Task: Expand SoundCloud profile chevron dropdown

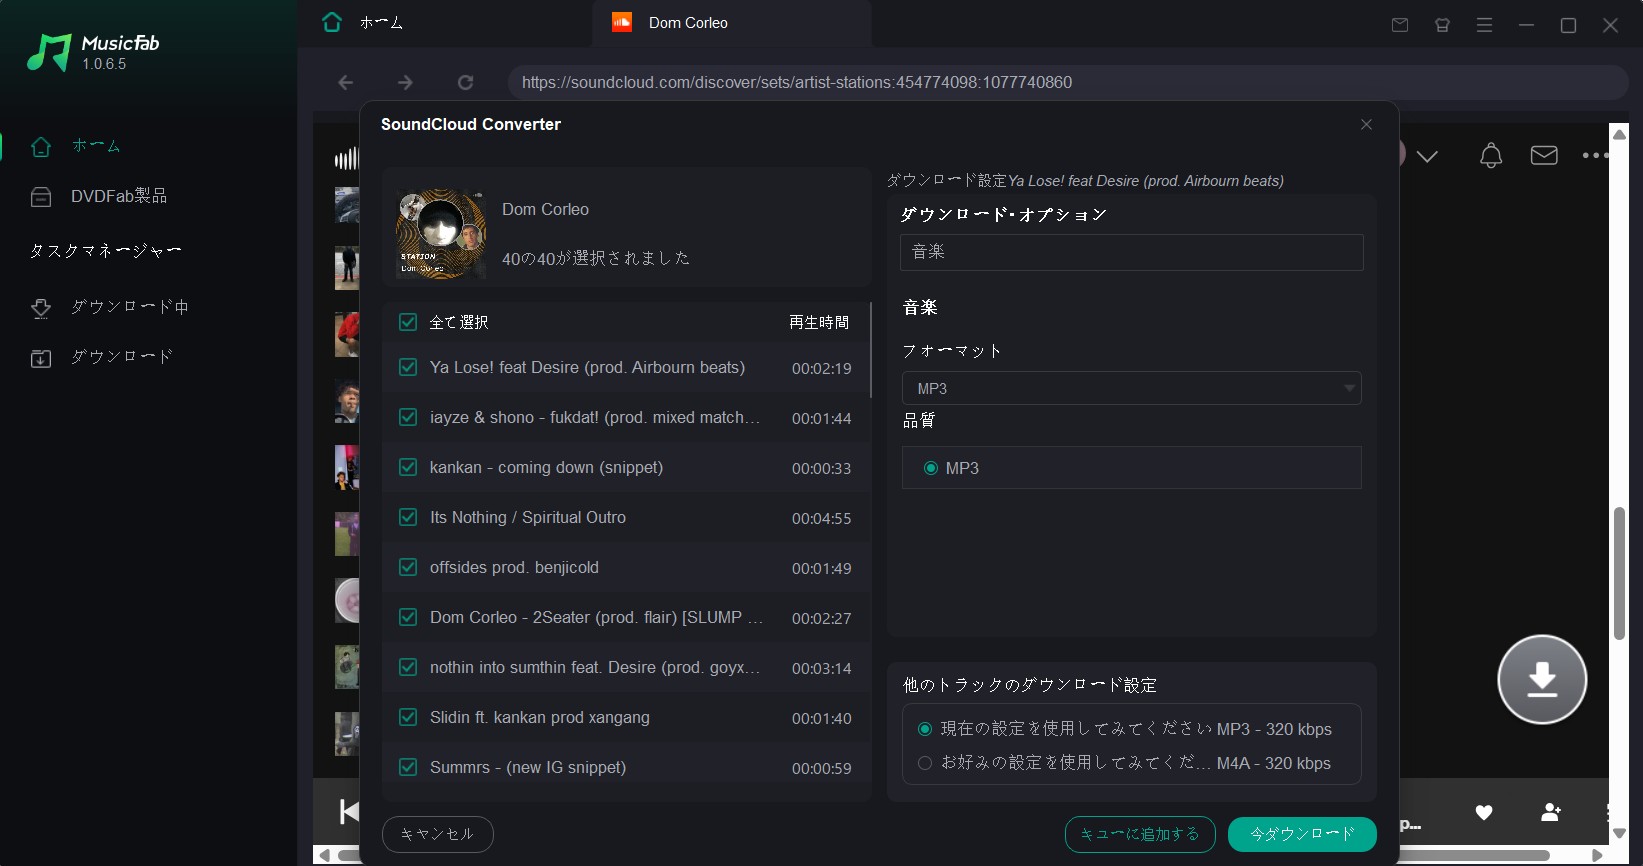Action: coord(1427,156)
